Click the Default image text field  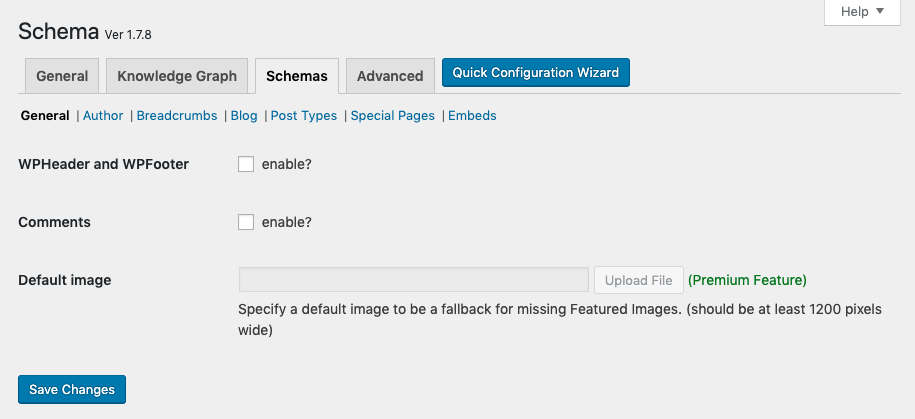coord(413,280)
